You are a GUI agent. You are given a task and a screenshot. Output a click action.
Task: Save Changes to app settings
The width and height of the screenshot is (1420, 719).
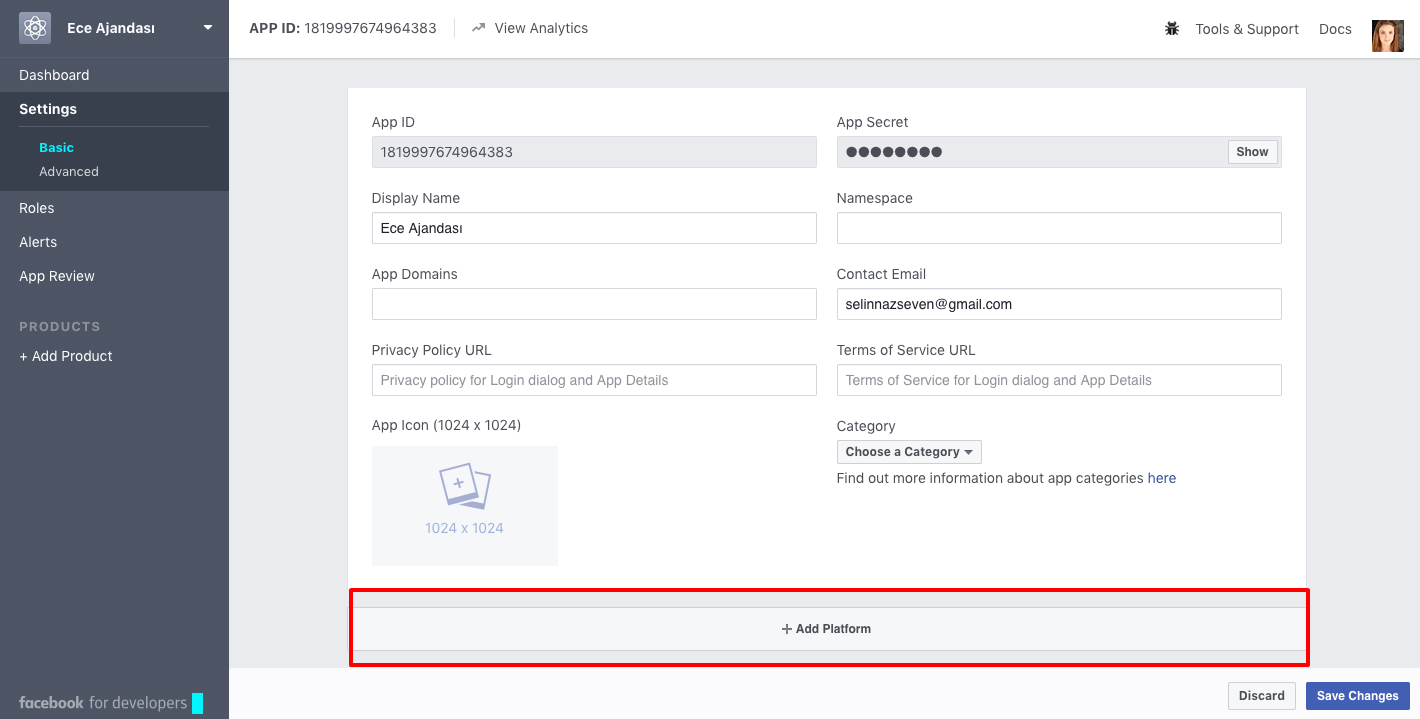pos(1357,696)
